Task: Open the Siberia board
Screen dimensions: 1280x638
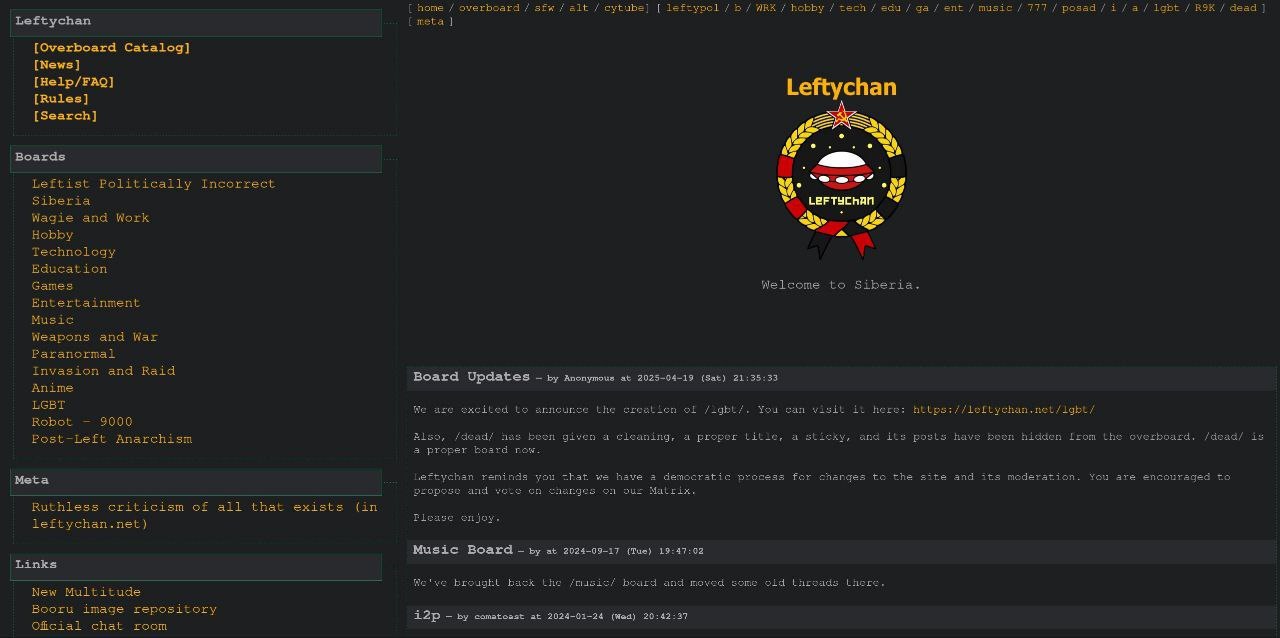Action: (60, 200)
